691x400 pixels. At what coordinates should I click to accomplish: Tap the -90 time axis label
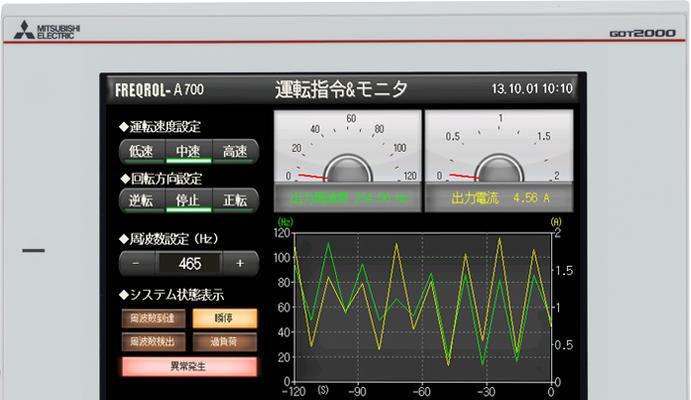pos(357,392)
